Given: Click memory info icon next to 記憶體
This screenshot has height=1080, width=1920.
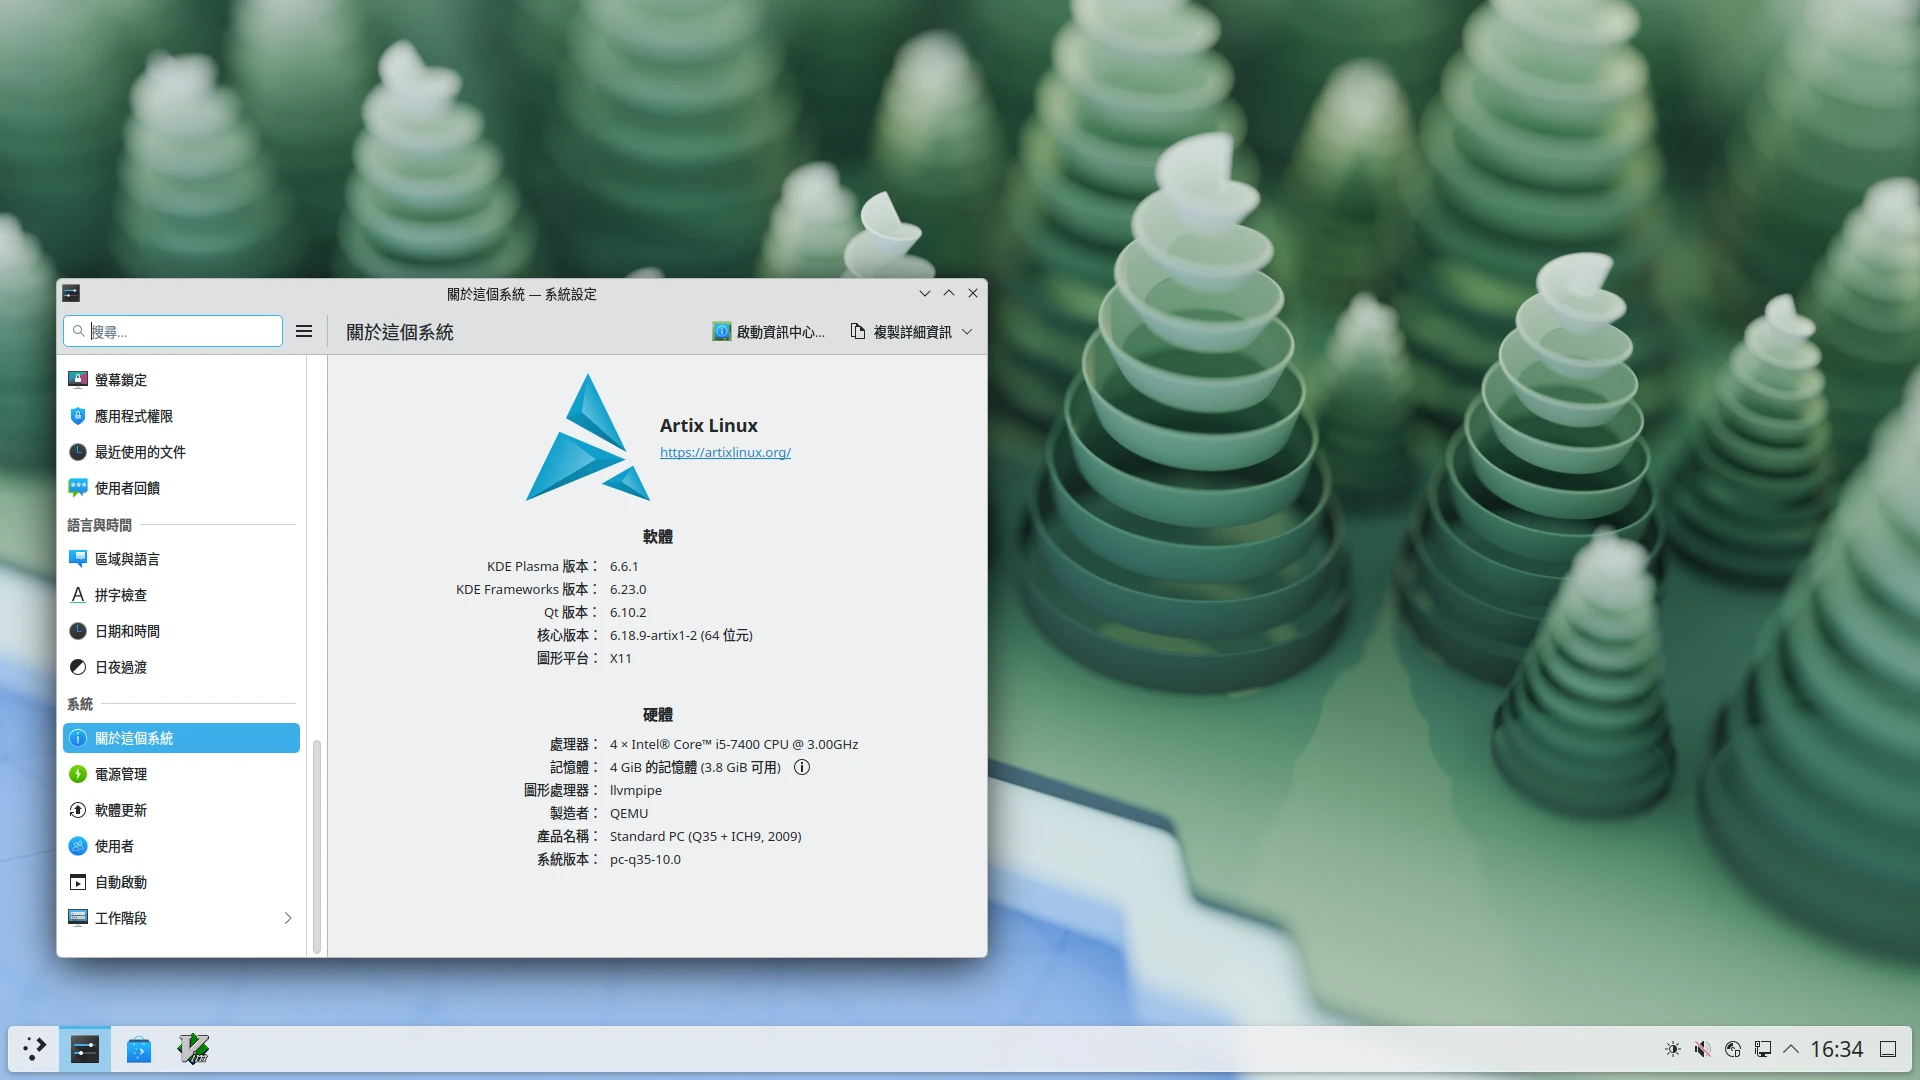Looking at the screenshot, I should 802,767.
